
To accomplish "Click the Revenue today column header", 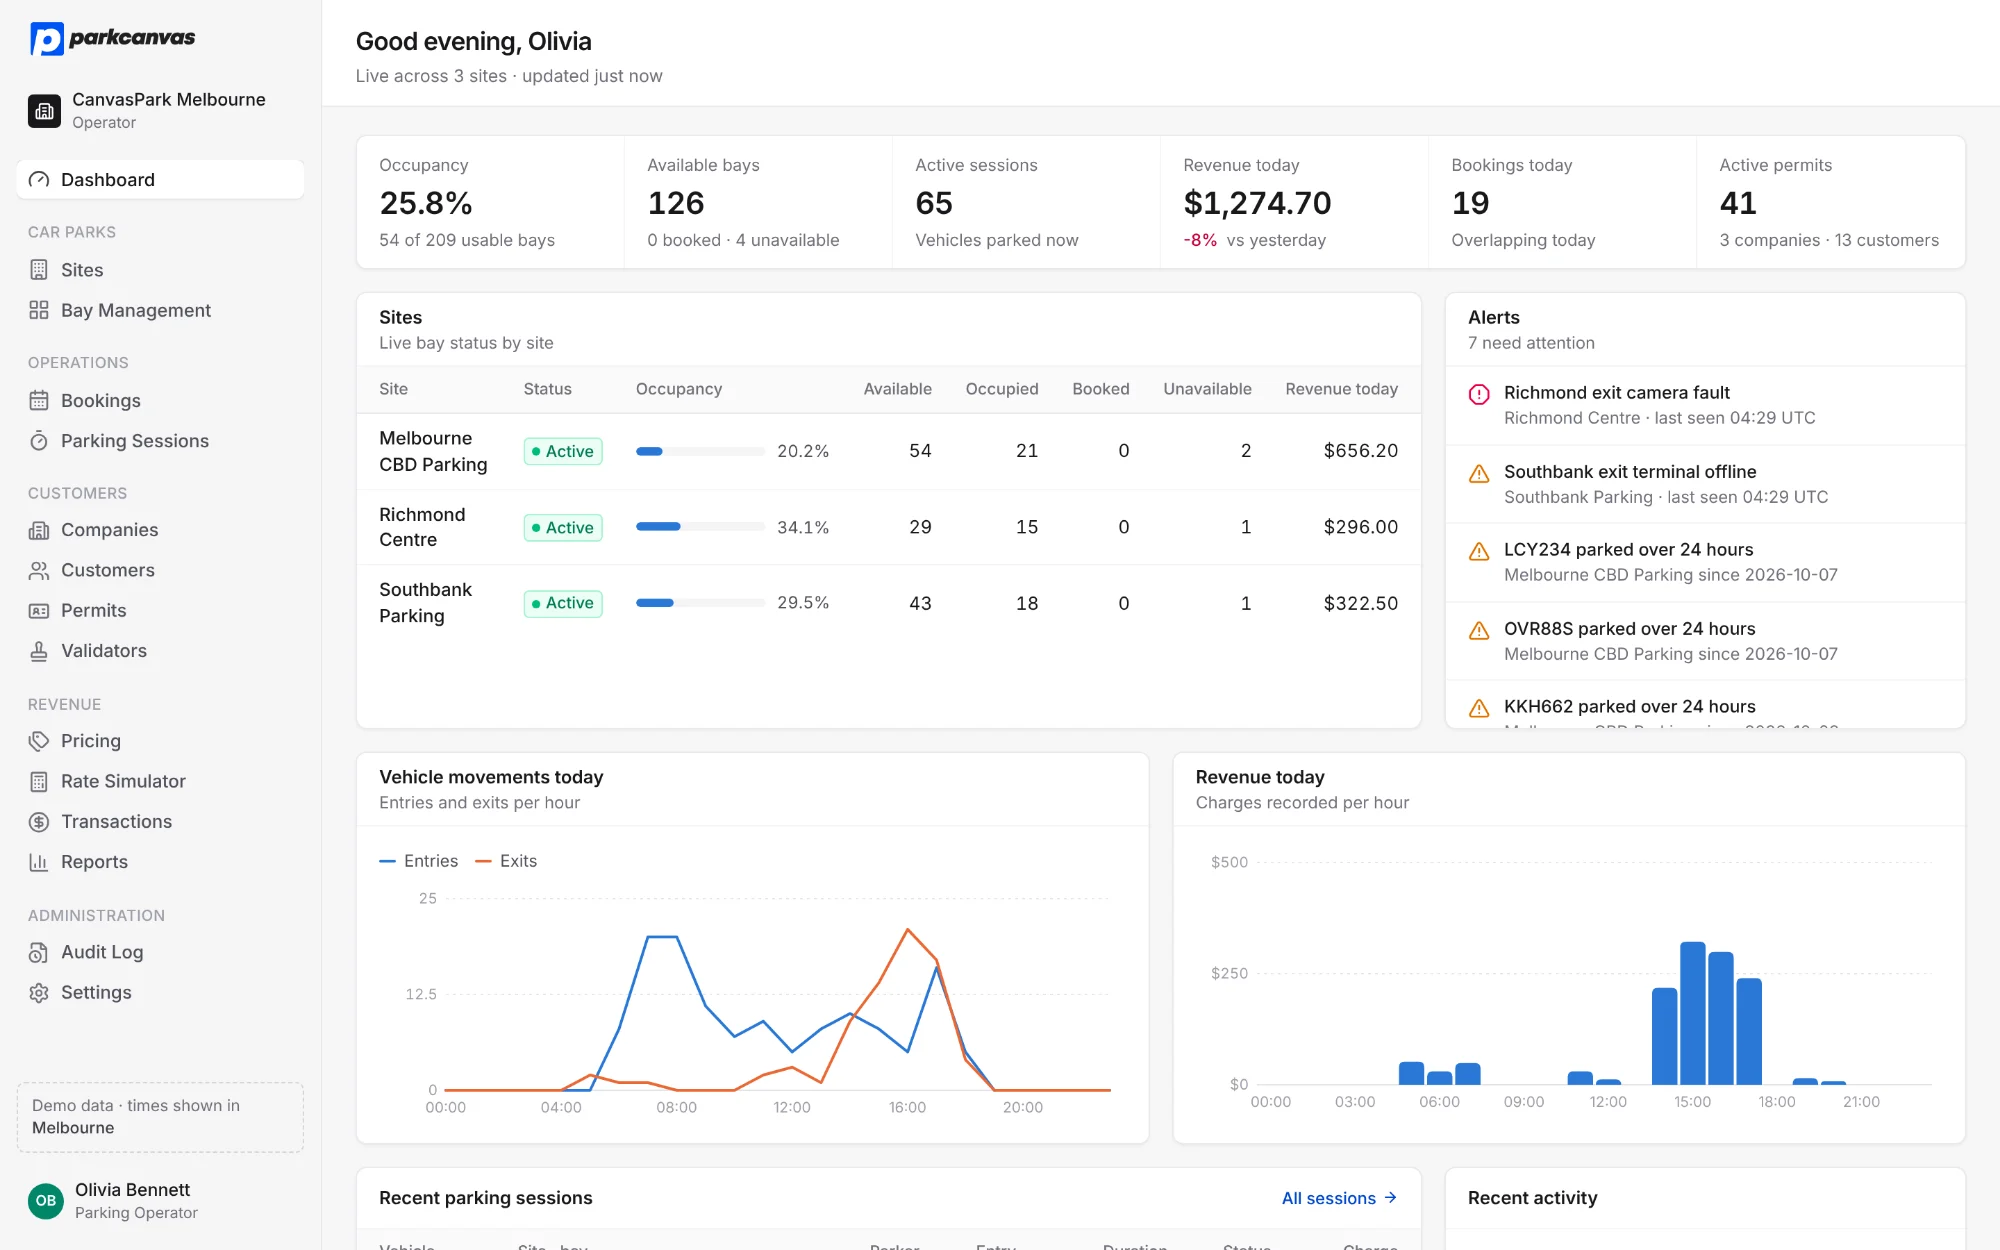I will 1341,389.
